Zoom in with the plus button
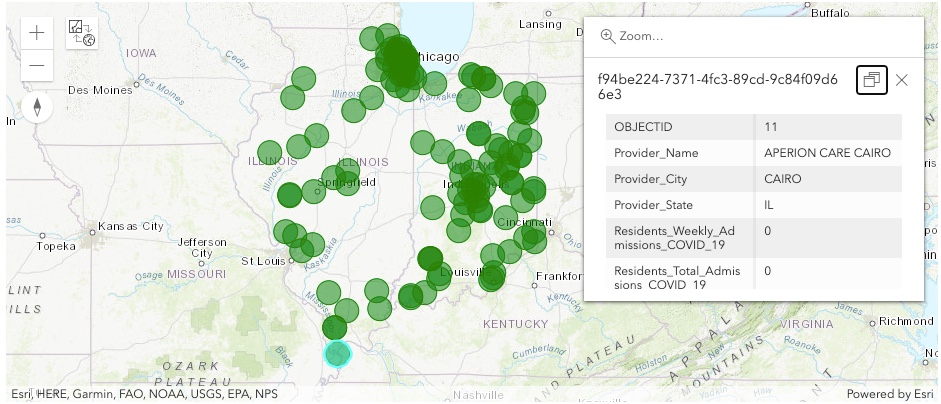This screenshot has height=404, width=941. click(x=37, y=33)
